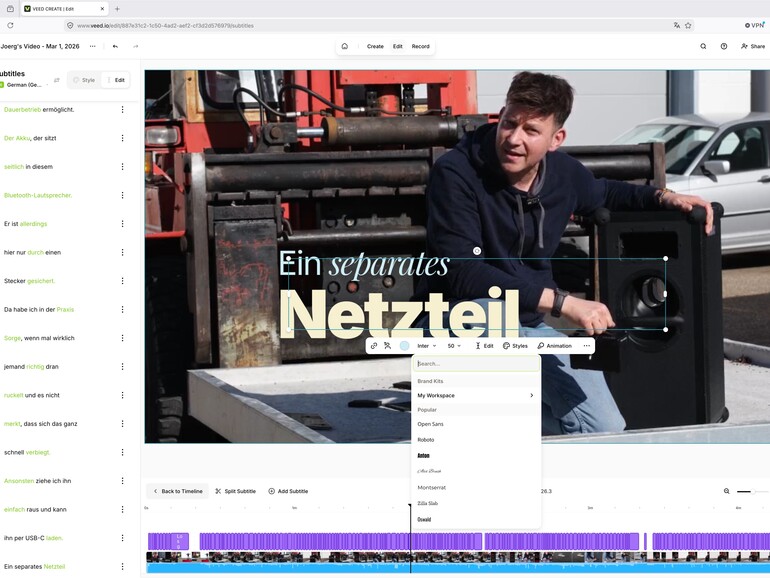
Task: Open the font size 50 dropdown
Action: [454, 346]
